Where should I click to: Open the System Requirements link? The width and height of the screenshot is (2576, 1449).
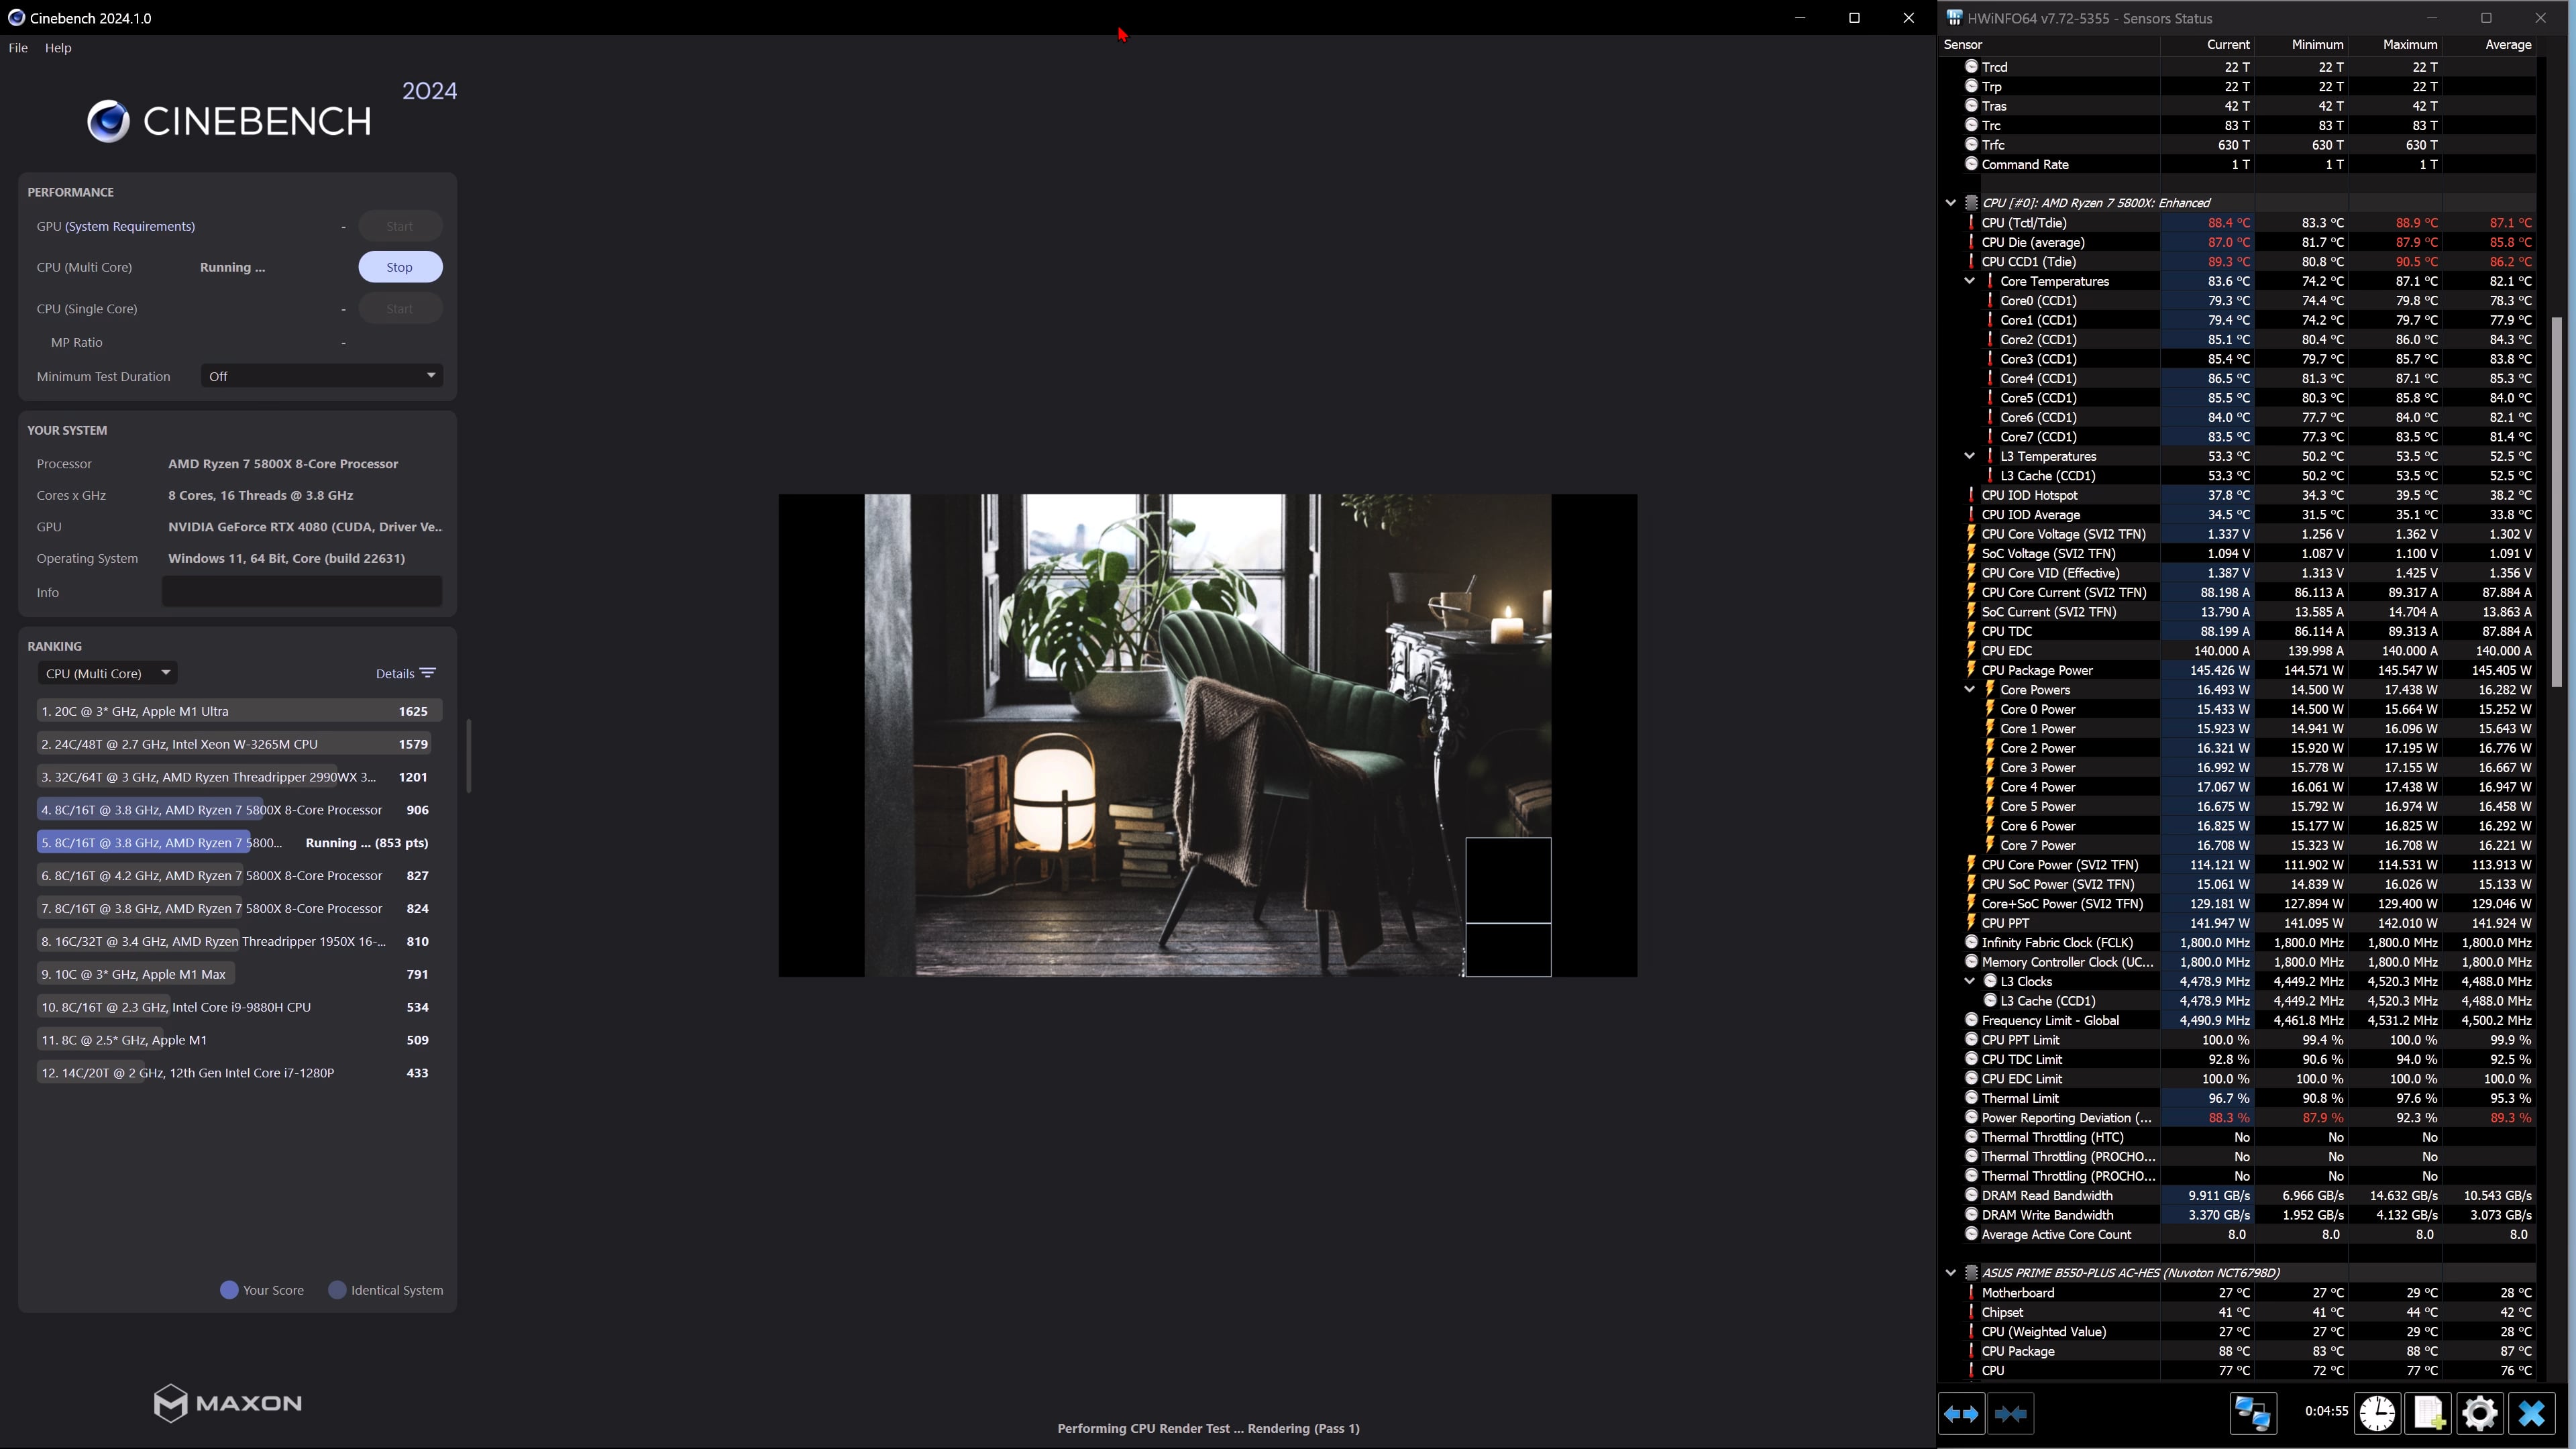tap(130, 226)
